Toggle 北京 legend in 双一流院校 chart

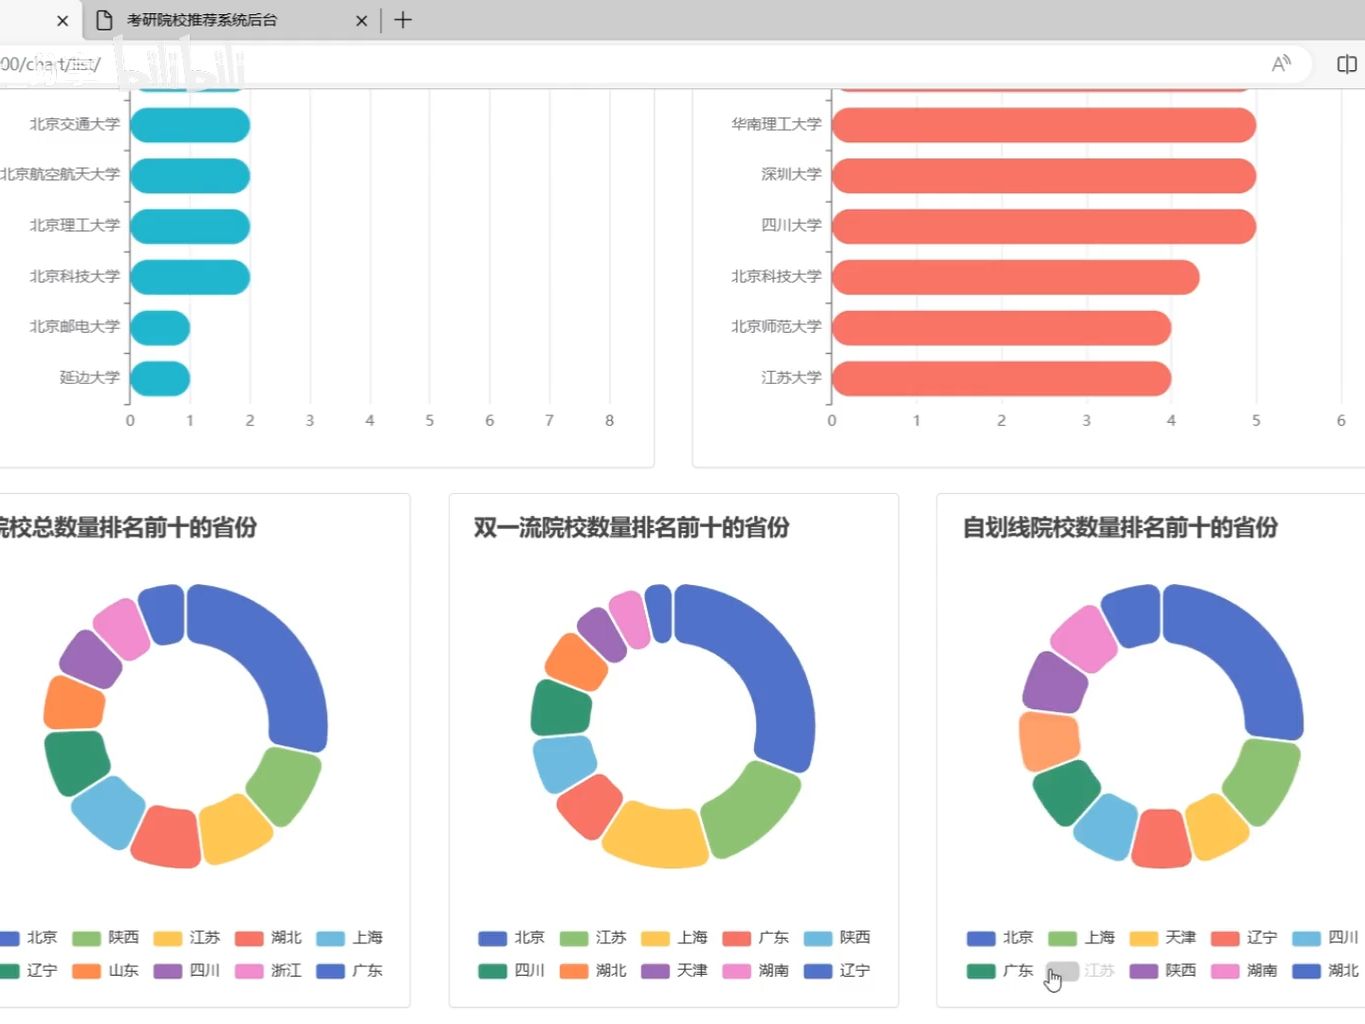512,938
